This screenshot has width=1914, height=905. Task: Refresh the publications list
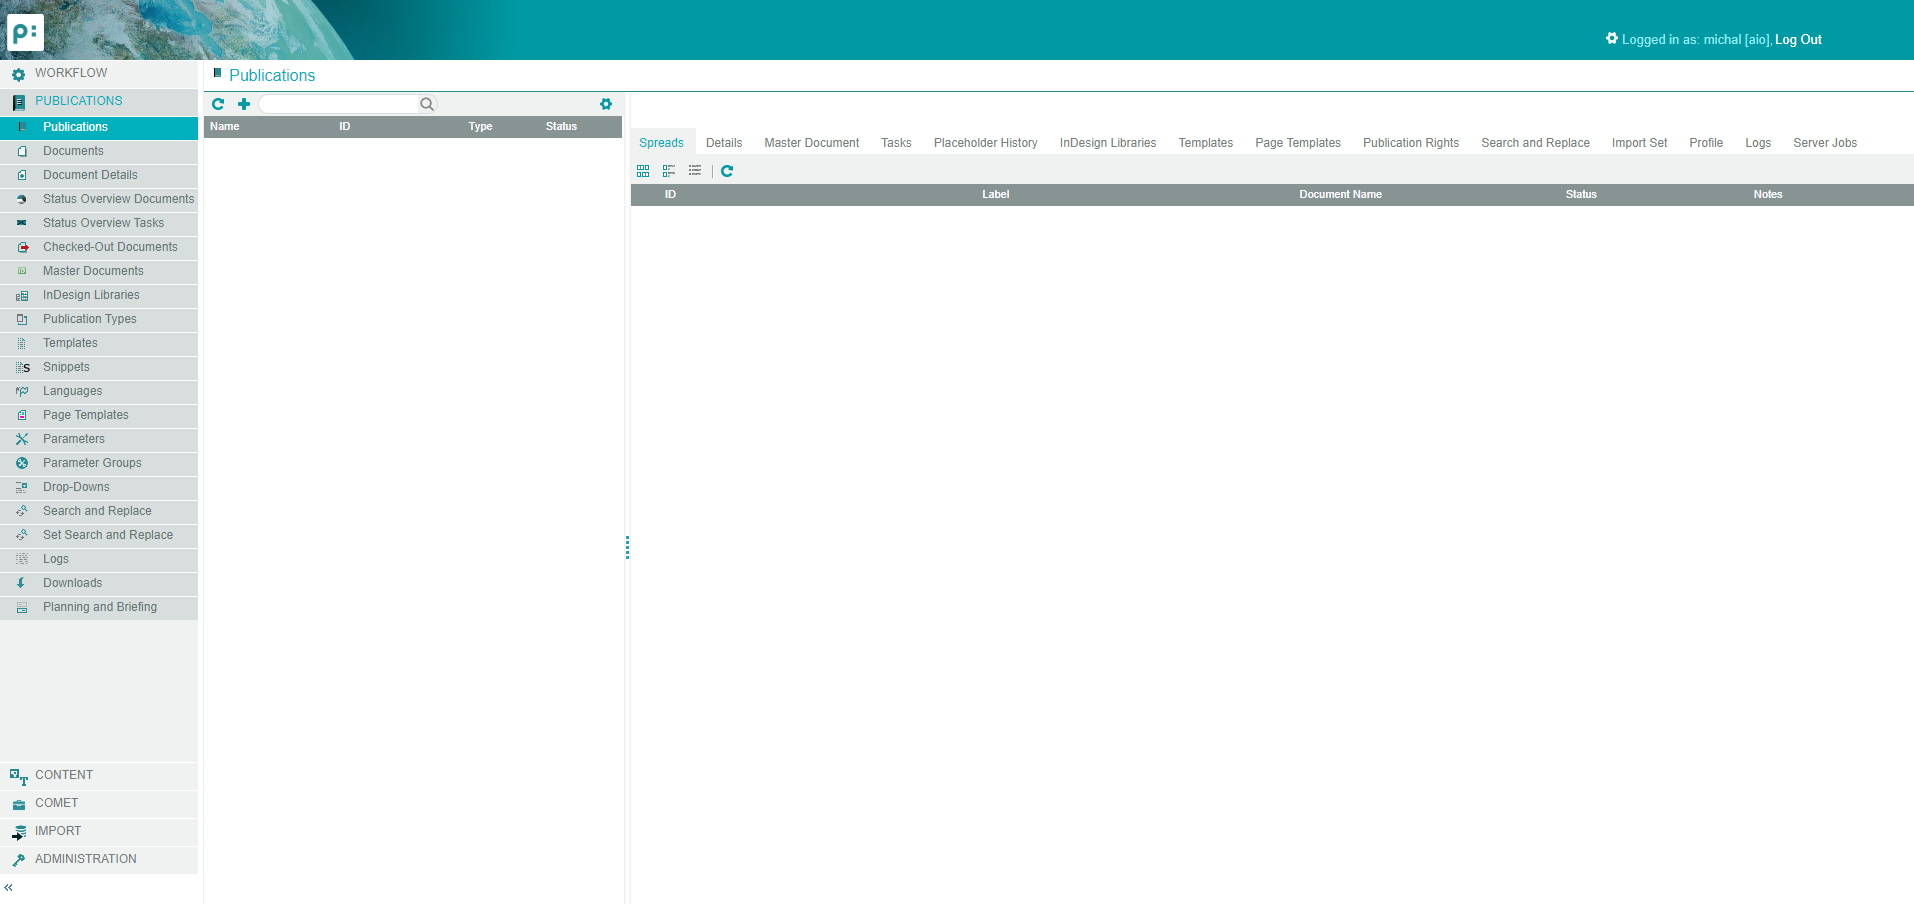[218, 104]
